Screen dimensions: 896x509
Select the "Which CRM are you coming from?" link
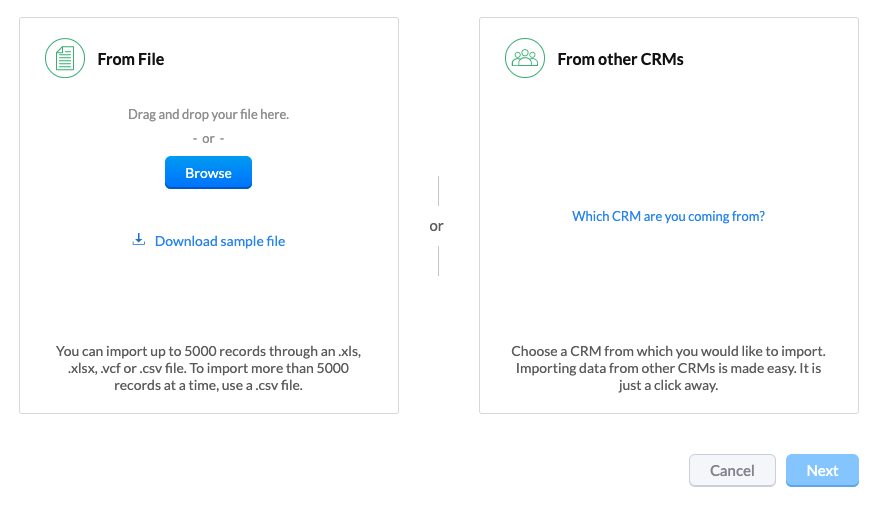click(668, 216)
